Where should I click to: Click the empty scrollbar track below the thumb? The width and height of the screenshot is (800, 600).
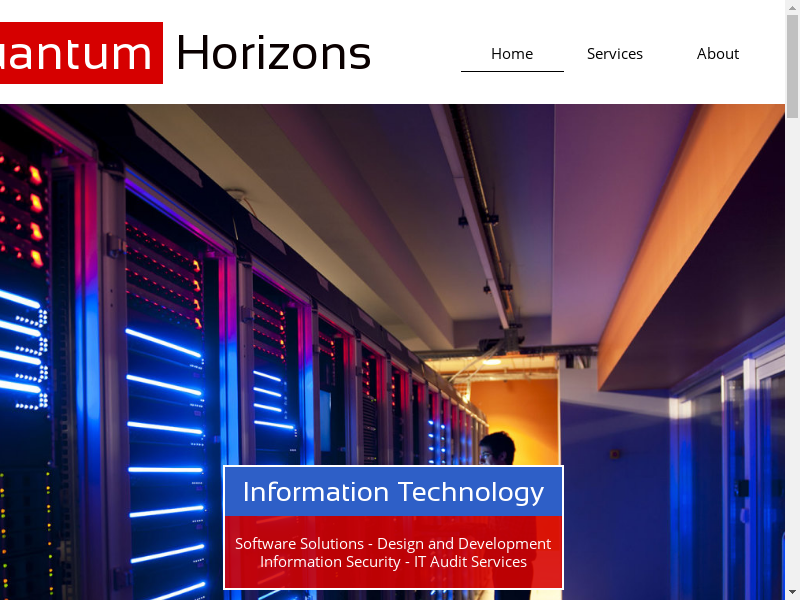(792, 350)
